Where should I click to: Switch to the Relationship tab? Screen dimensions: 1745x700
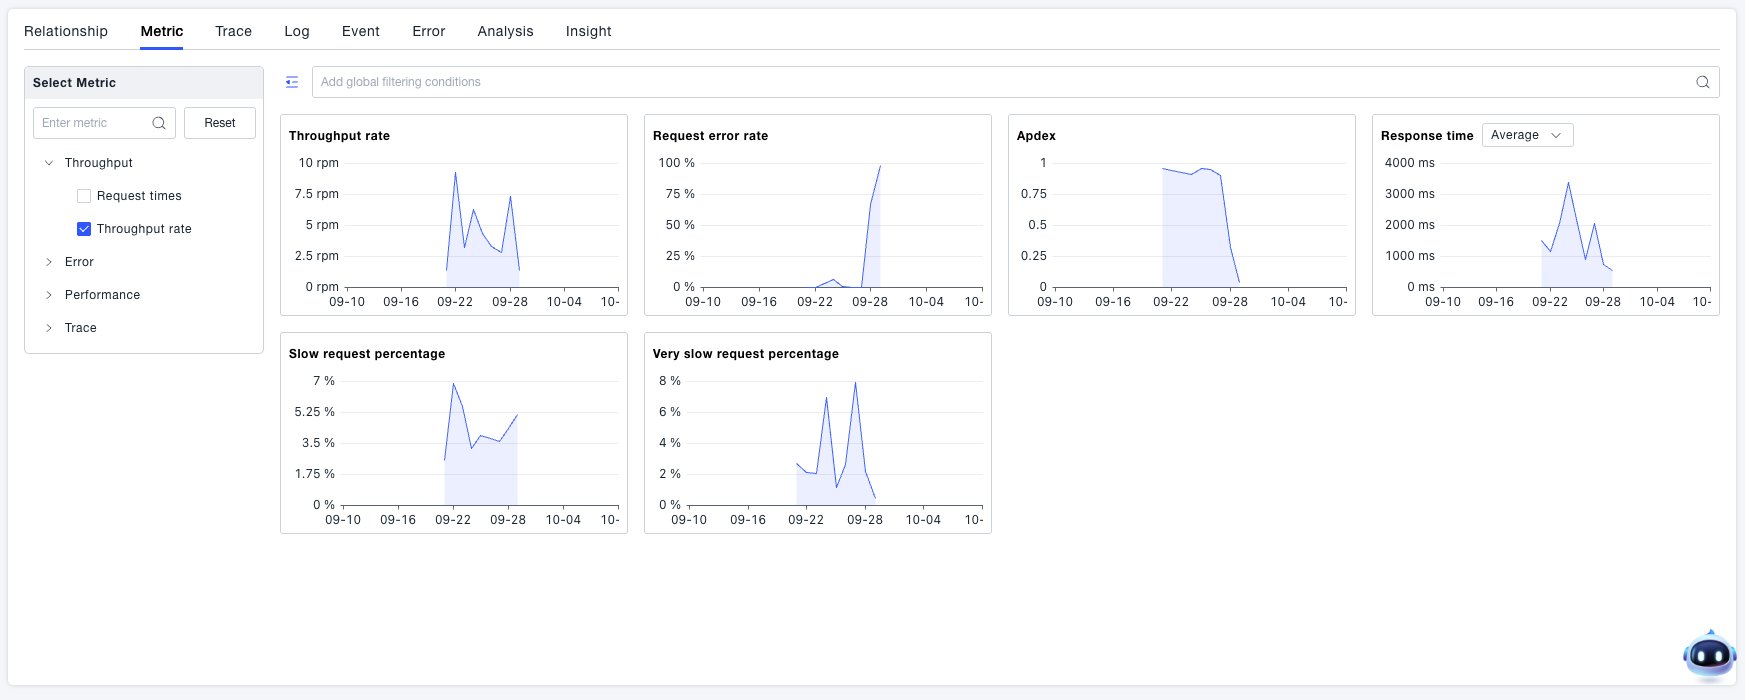66,31
